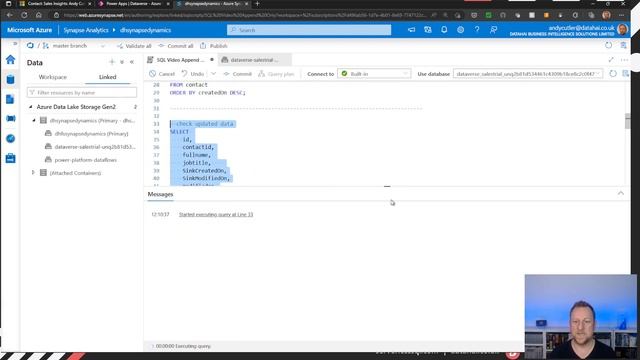Open the Integrate hub icon

pyautogui.click(x=11, y=118)
